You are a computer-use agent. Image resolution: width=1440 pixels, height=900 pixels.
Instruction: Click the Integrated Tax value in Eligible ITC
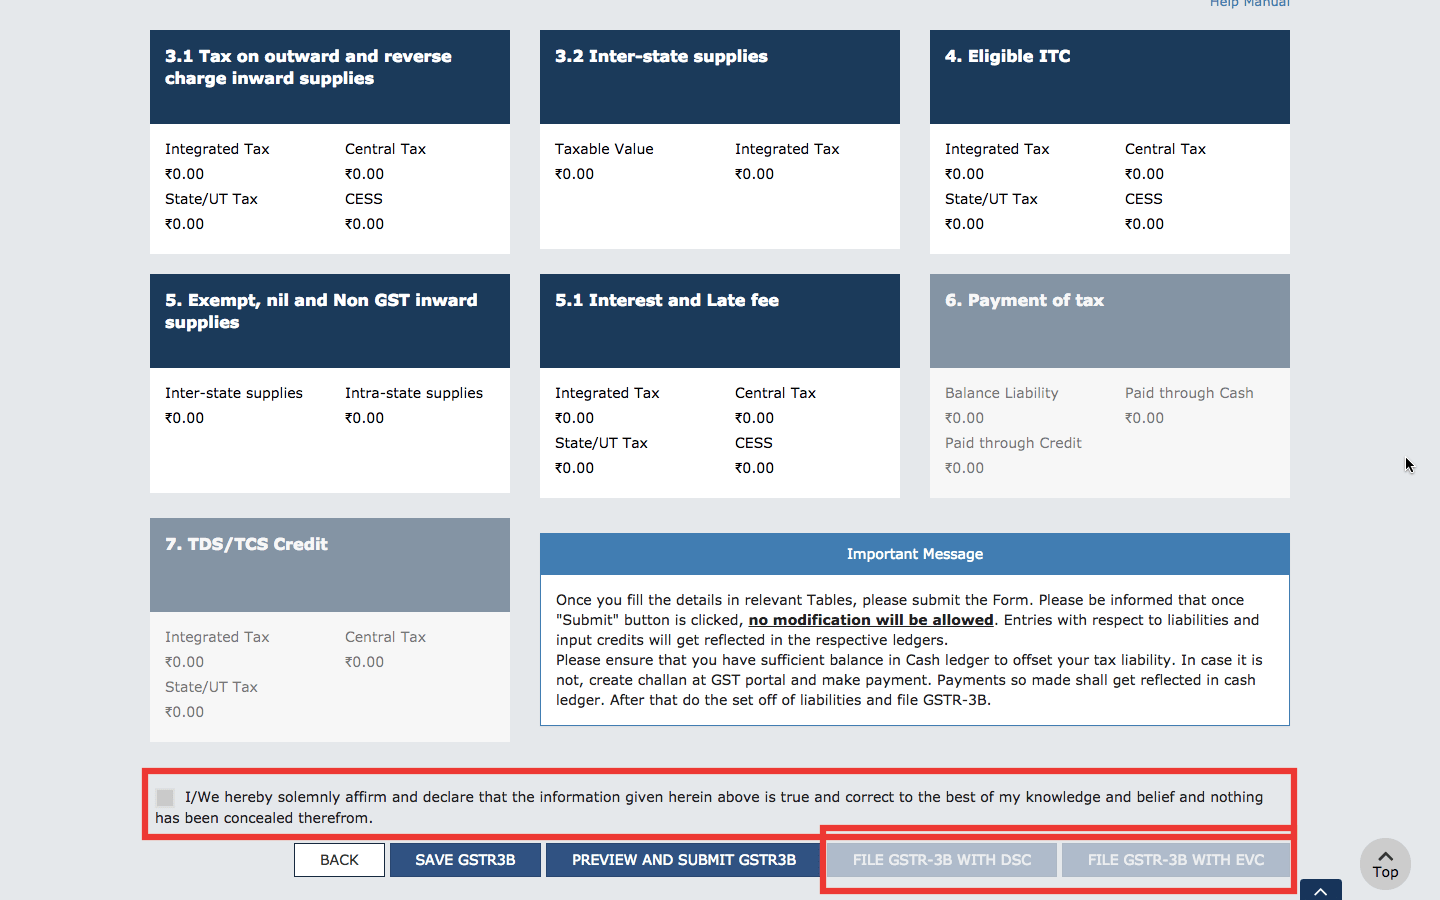(x=964, y=173)
